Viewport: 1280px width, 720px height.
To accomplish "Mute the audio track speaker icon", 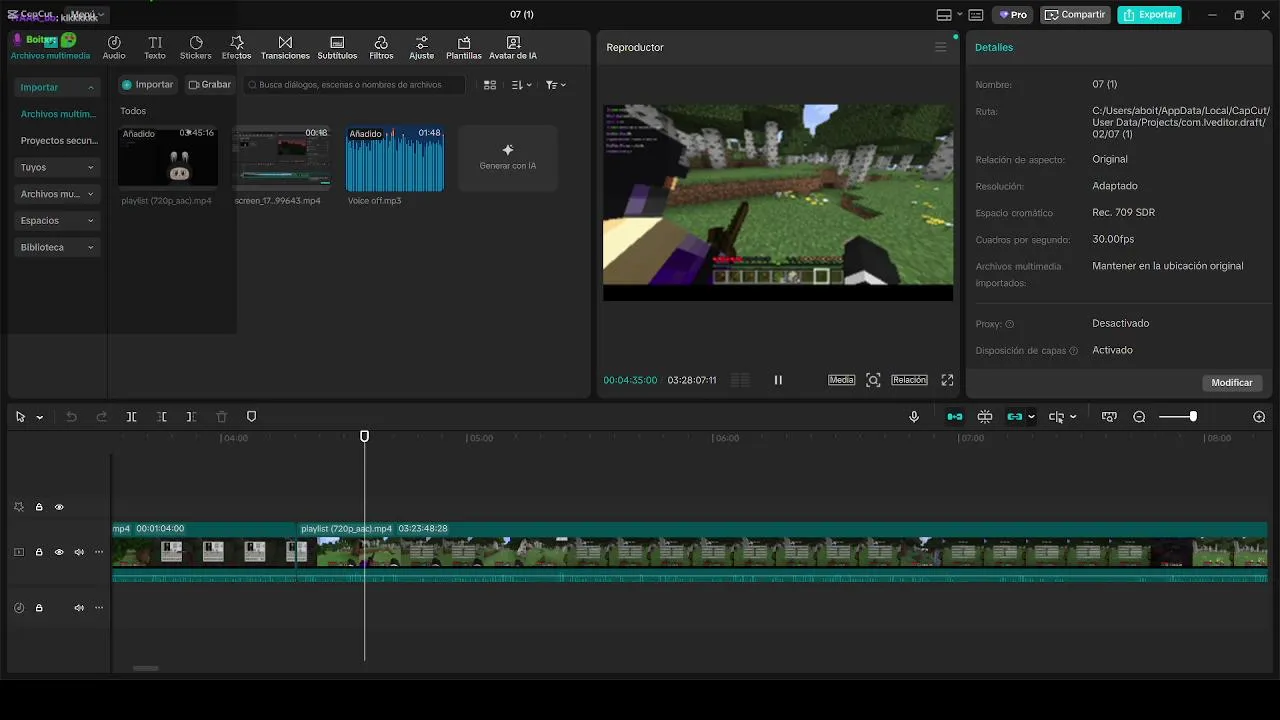I will tap(79, 608).
